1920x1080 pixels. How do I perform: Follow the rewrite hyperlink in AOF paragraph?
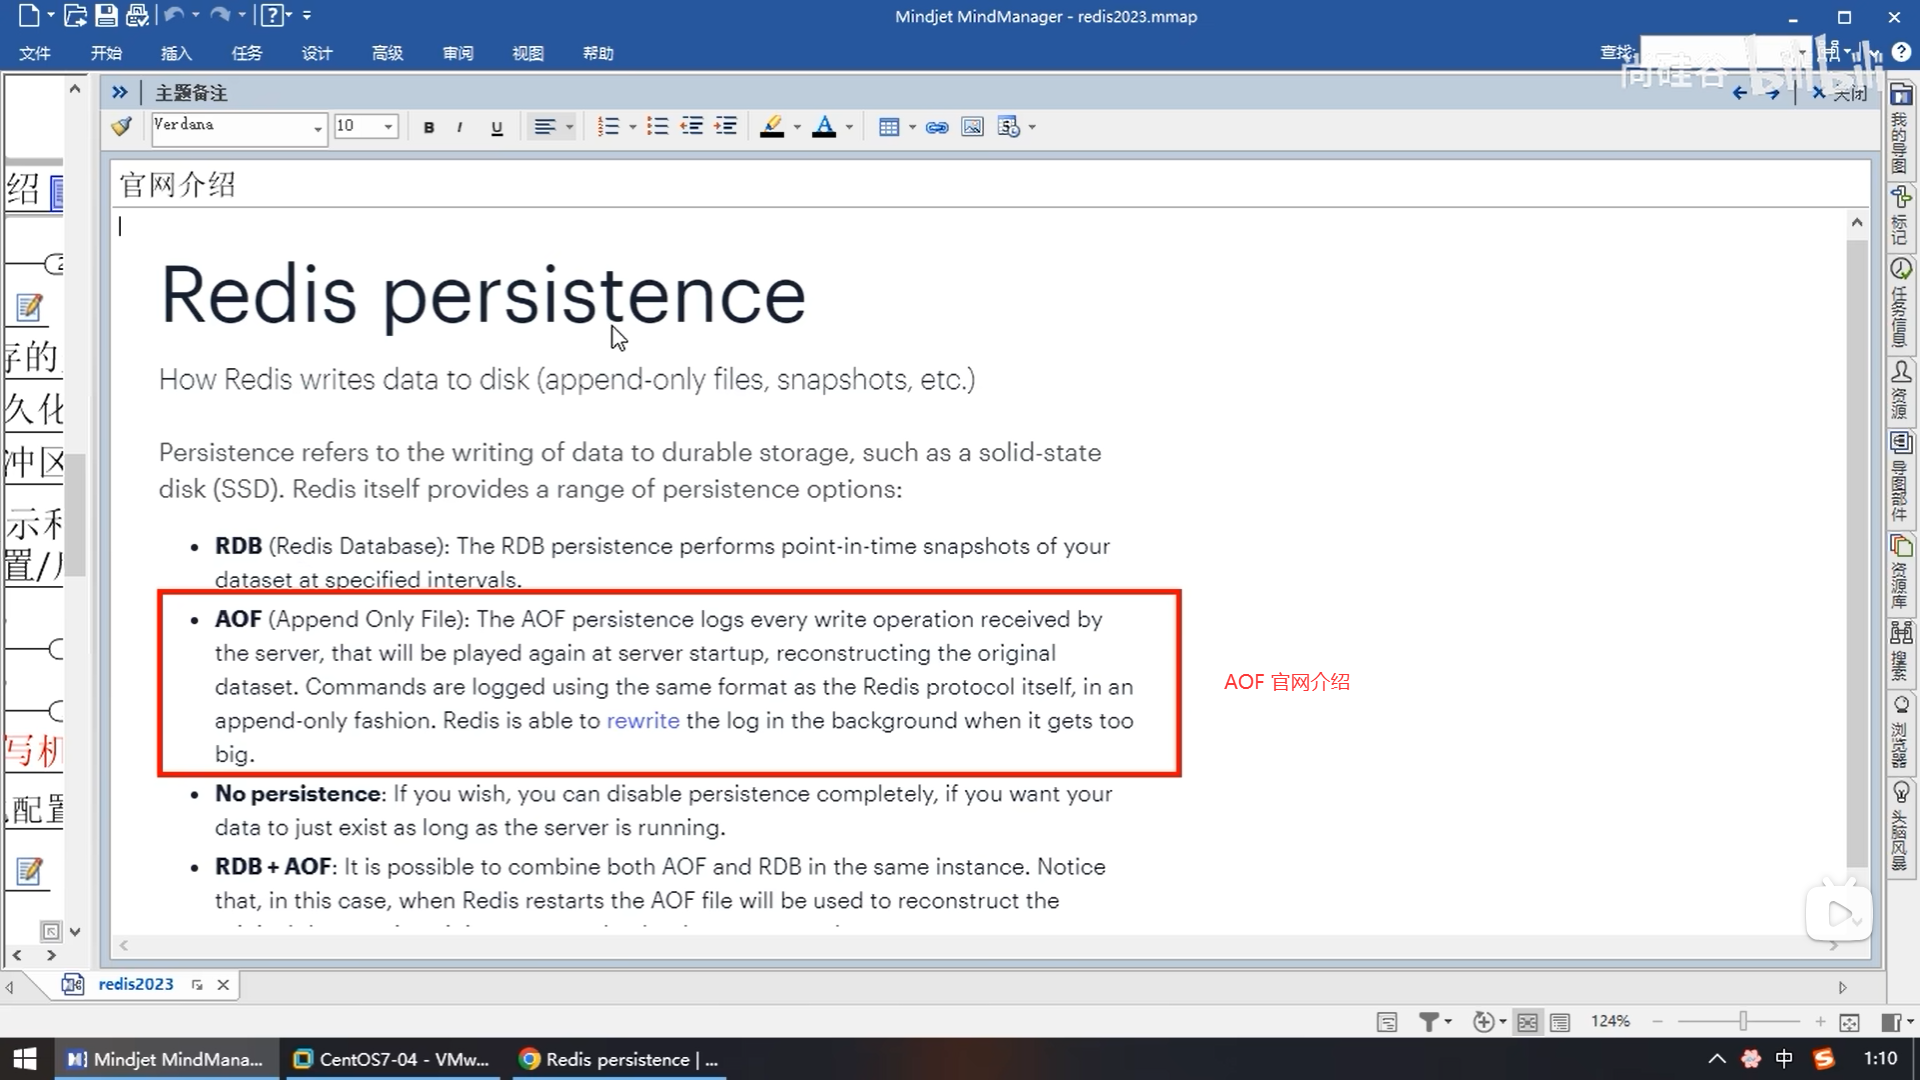(x=642, y=720)
